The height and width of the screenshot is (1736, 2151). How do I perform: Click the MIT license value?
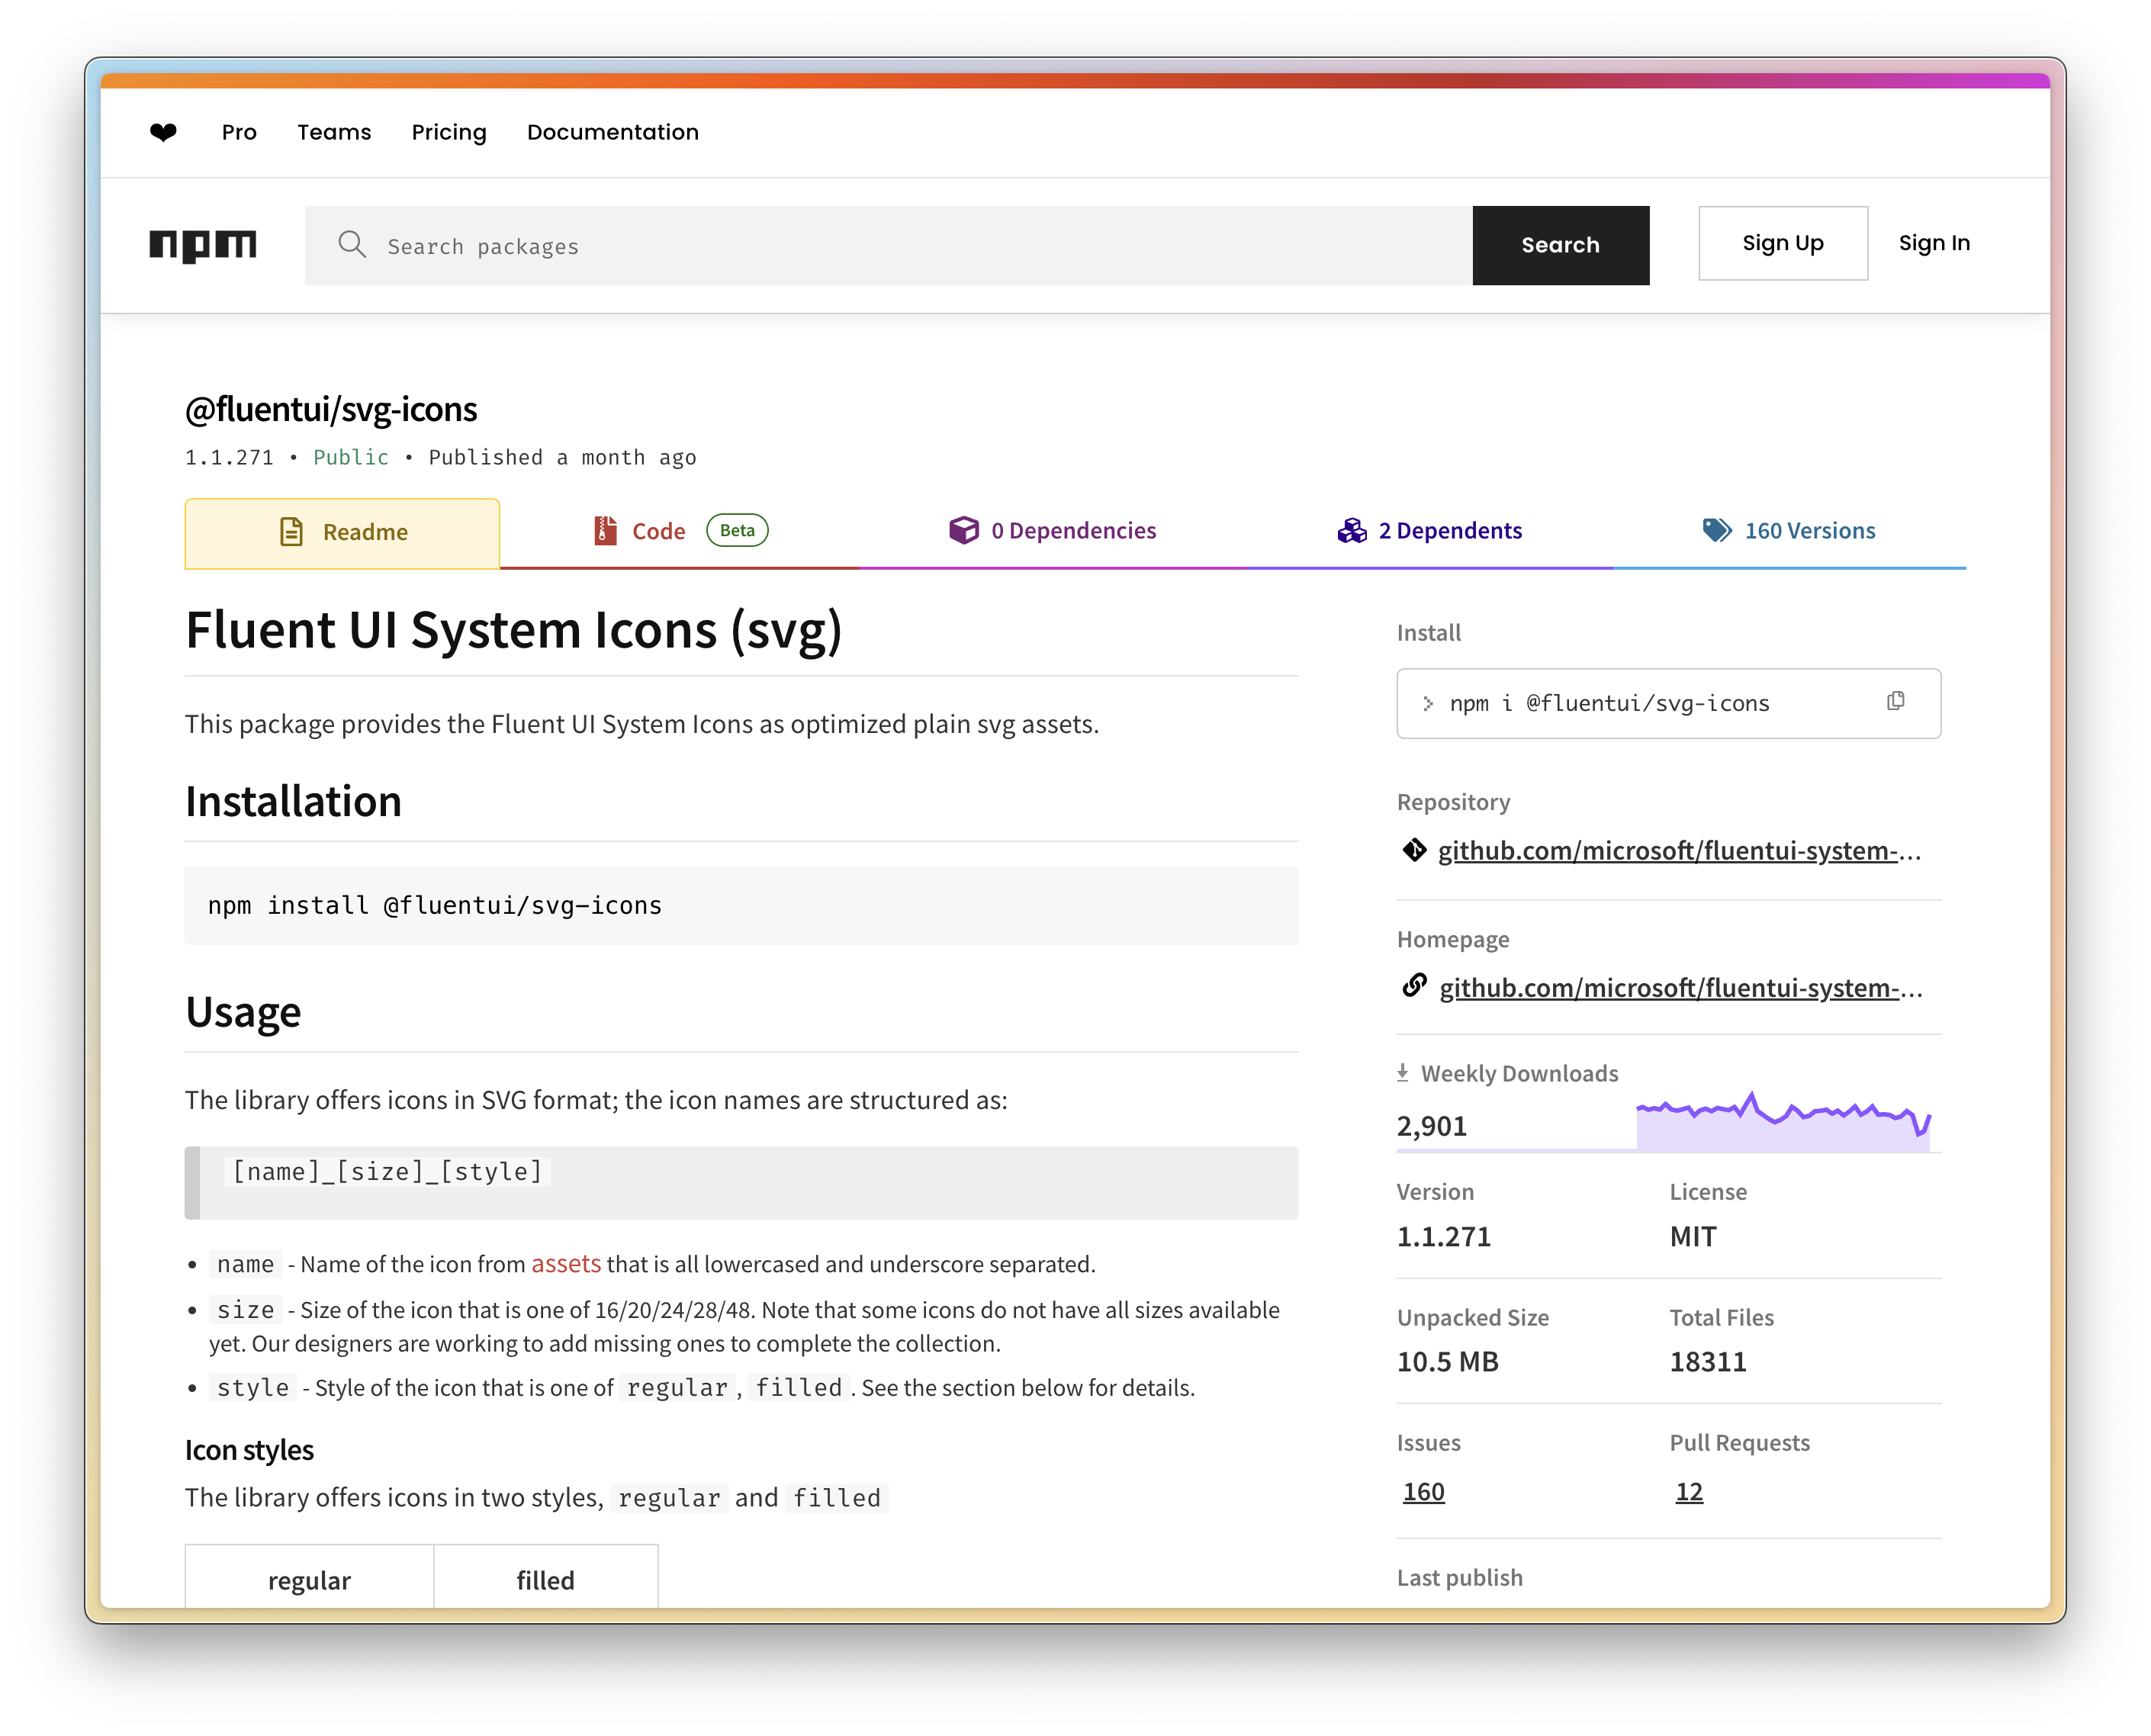1692,1236
